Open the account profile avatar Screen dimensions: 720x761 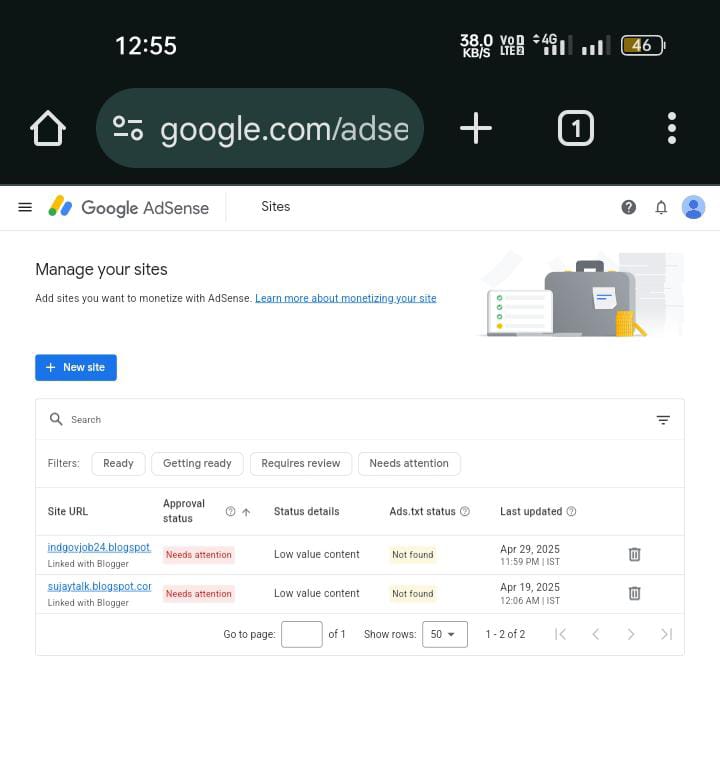point(693,207)
